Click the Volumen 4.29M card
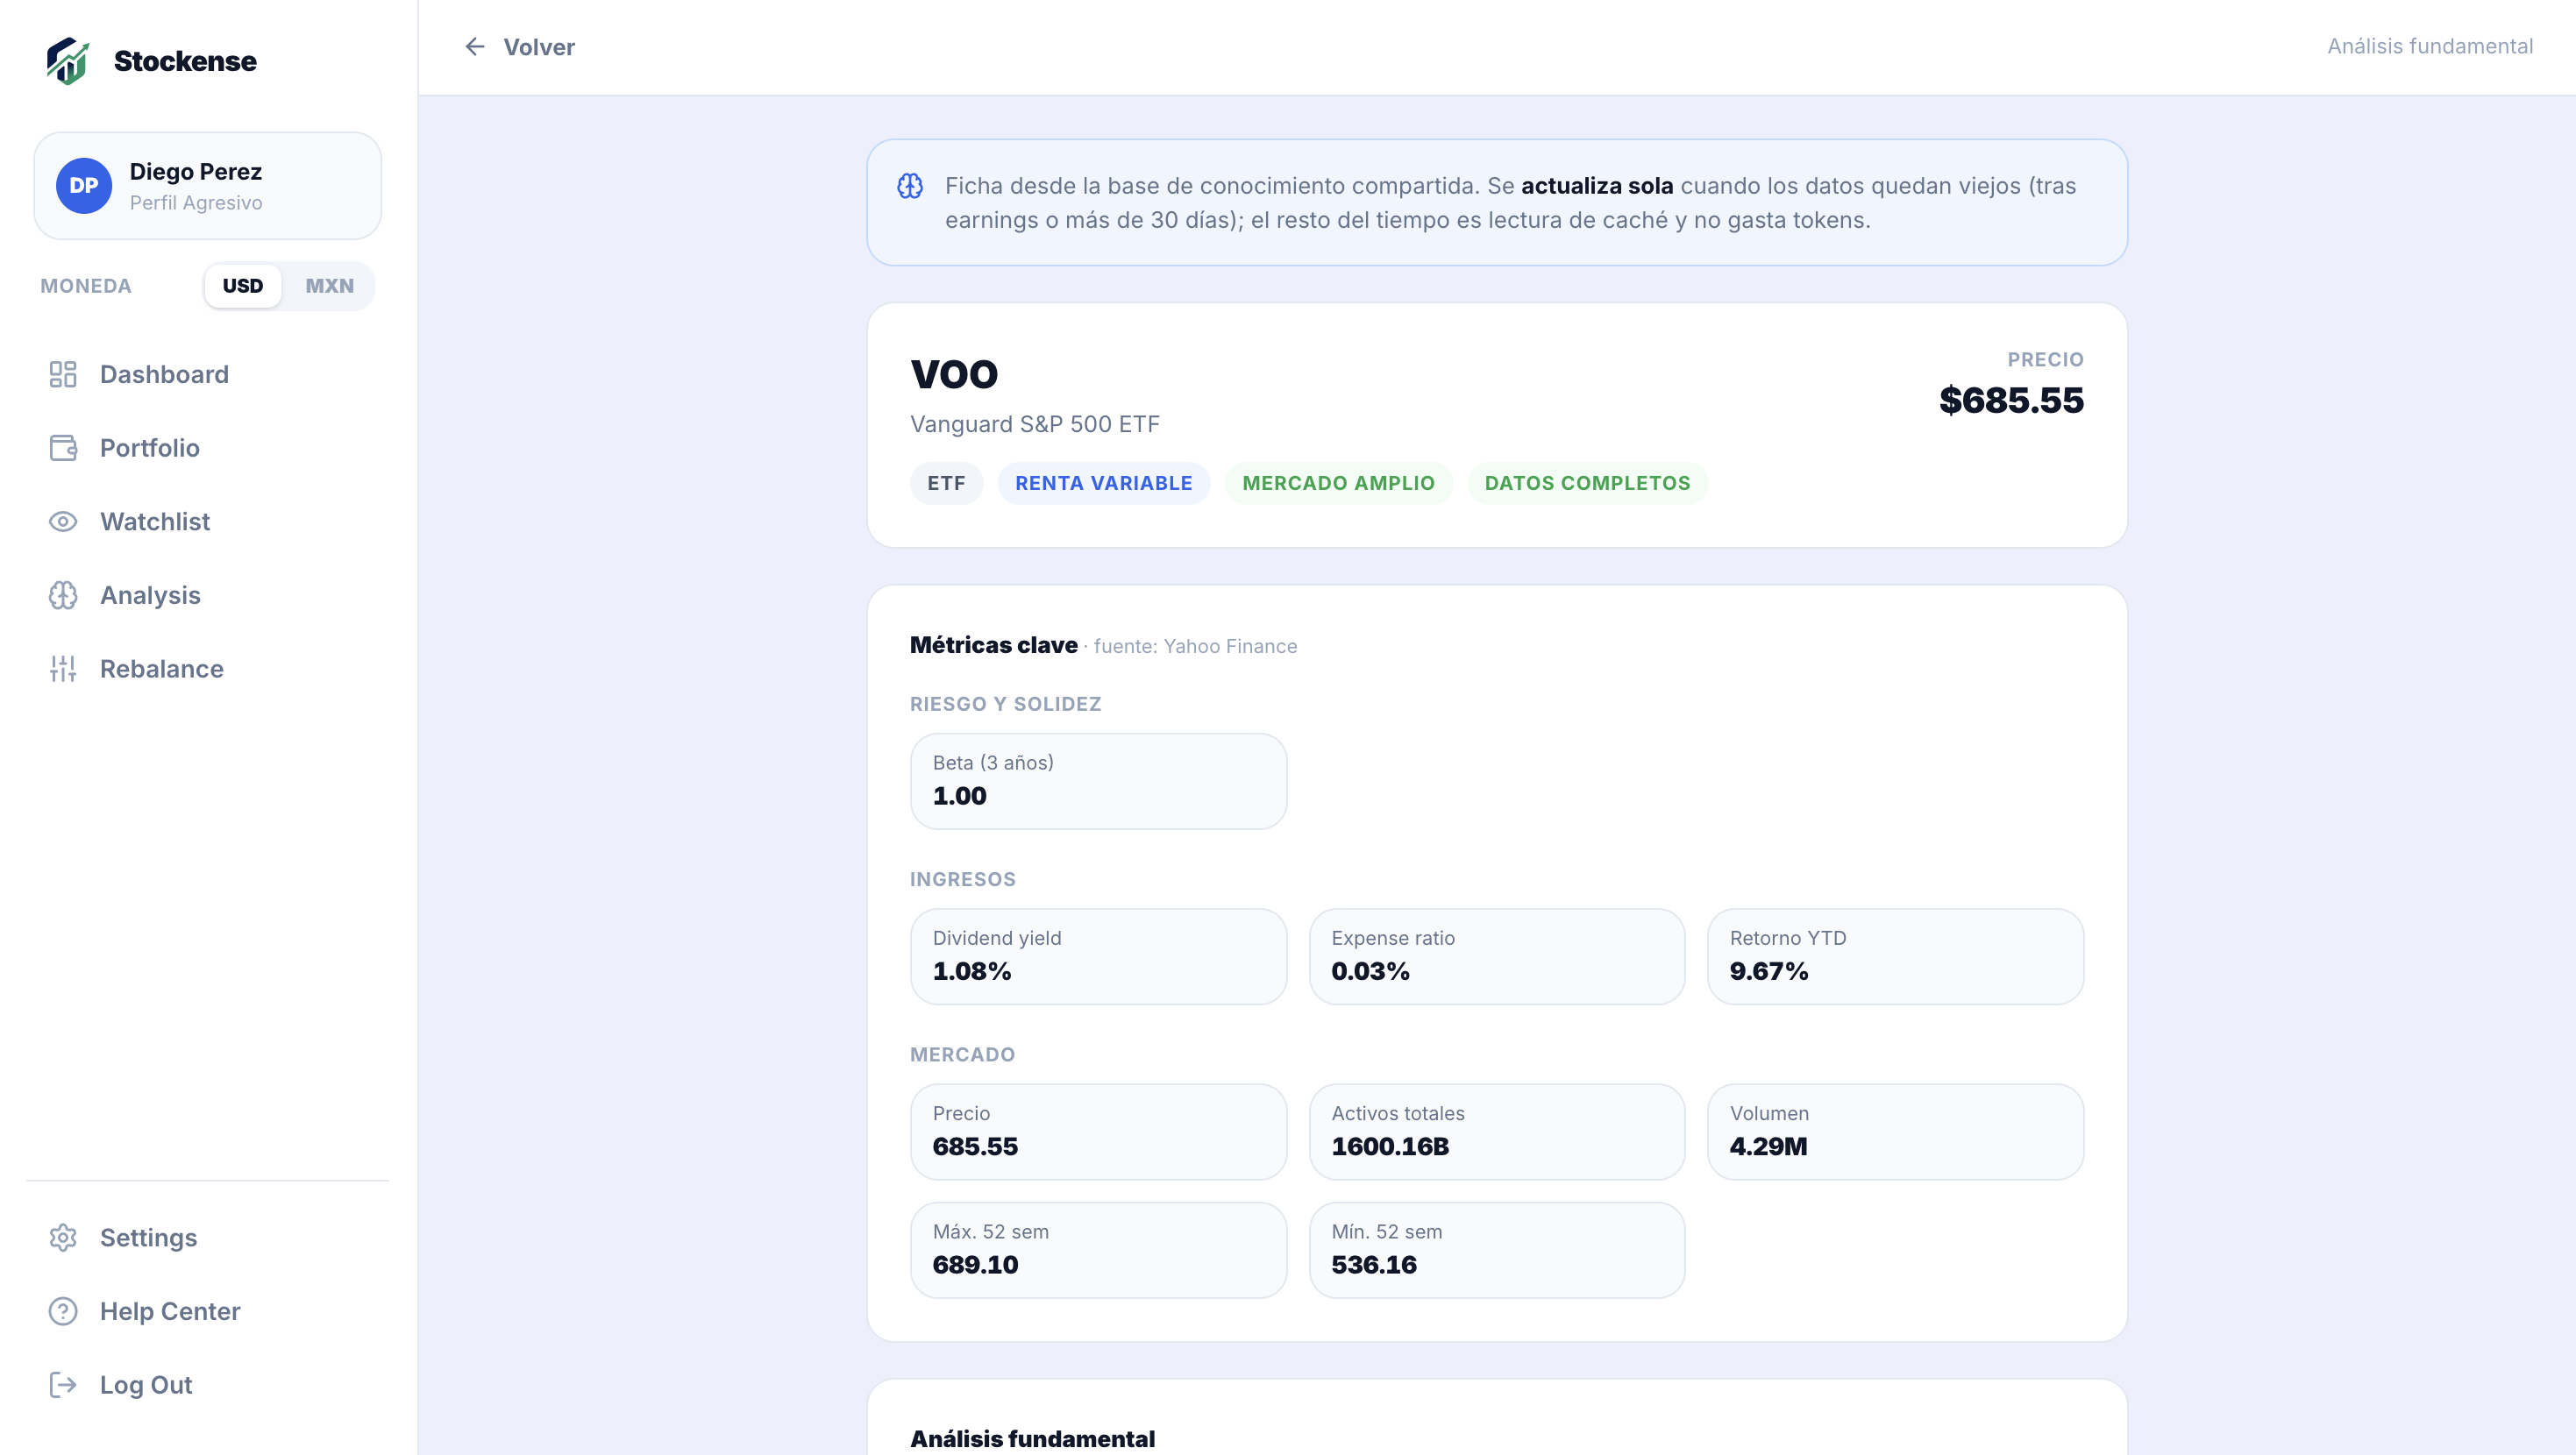 click(x=1895, y=1132)
